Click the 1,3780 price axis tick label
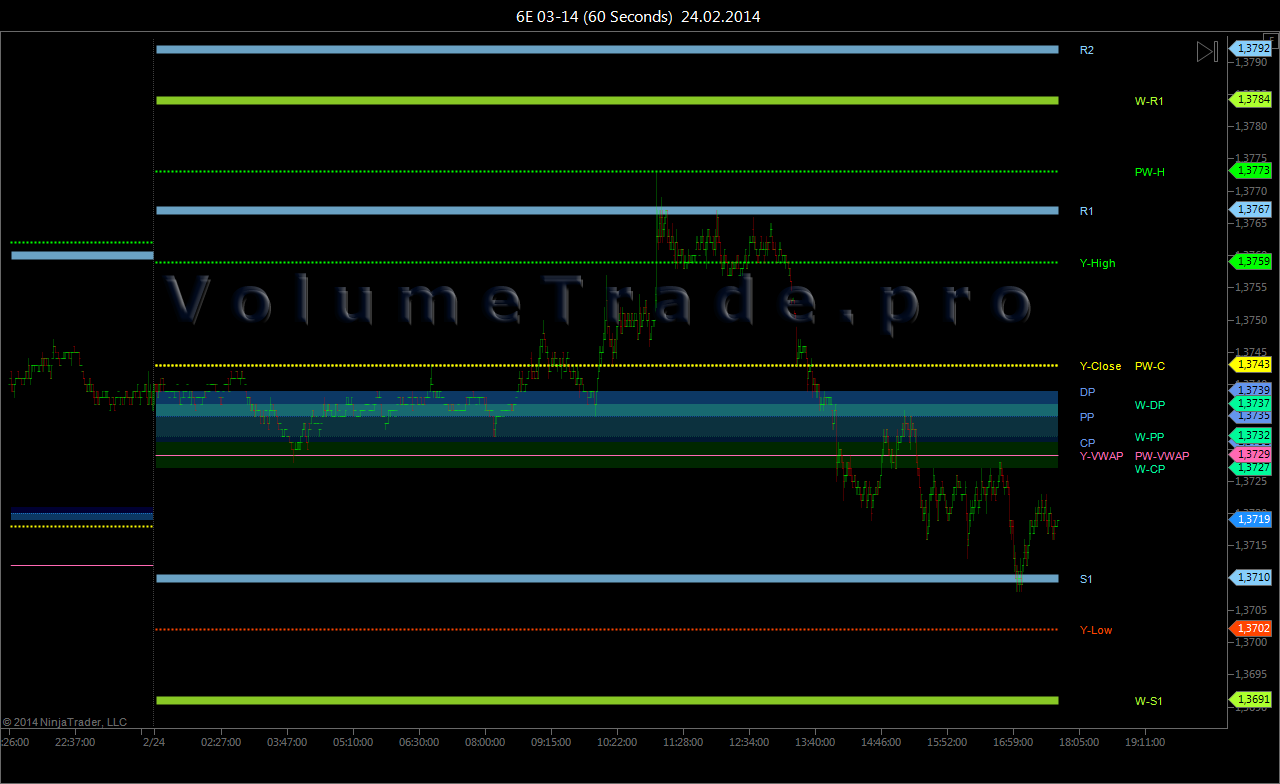The height and width of the screenshot is (784, 1280). (1250, 126)
